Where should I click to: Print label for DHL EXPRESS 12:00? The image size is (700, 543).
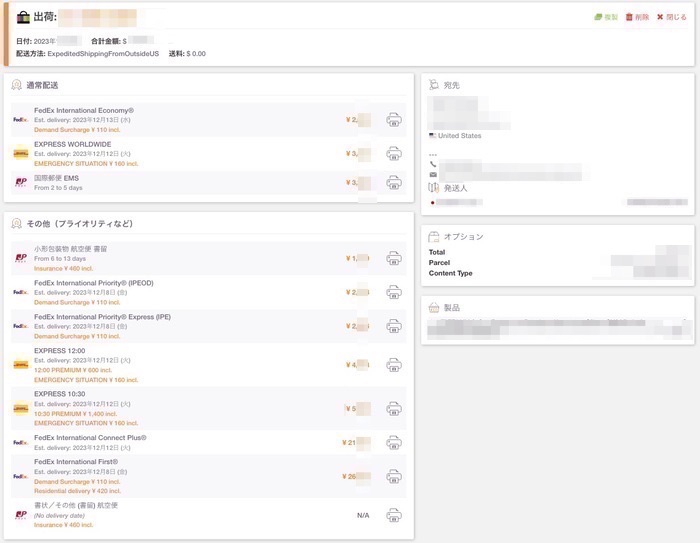[394, 365]
